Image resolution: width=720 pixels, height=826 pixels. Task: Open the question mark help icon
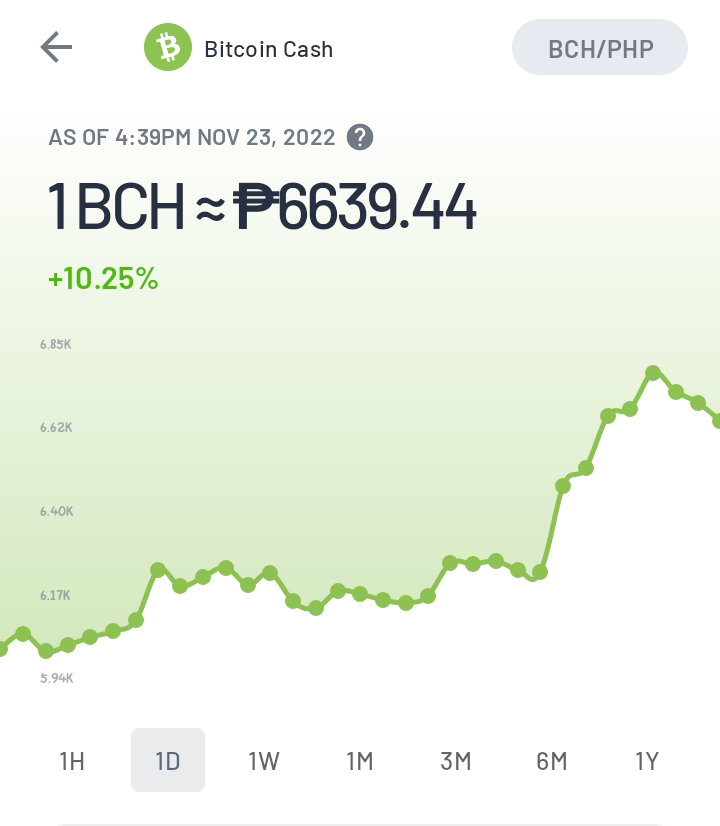[360, 137]
